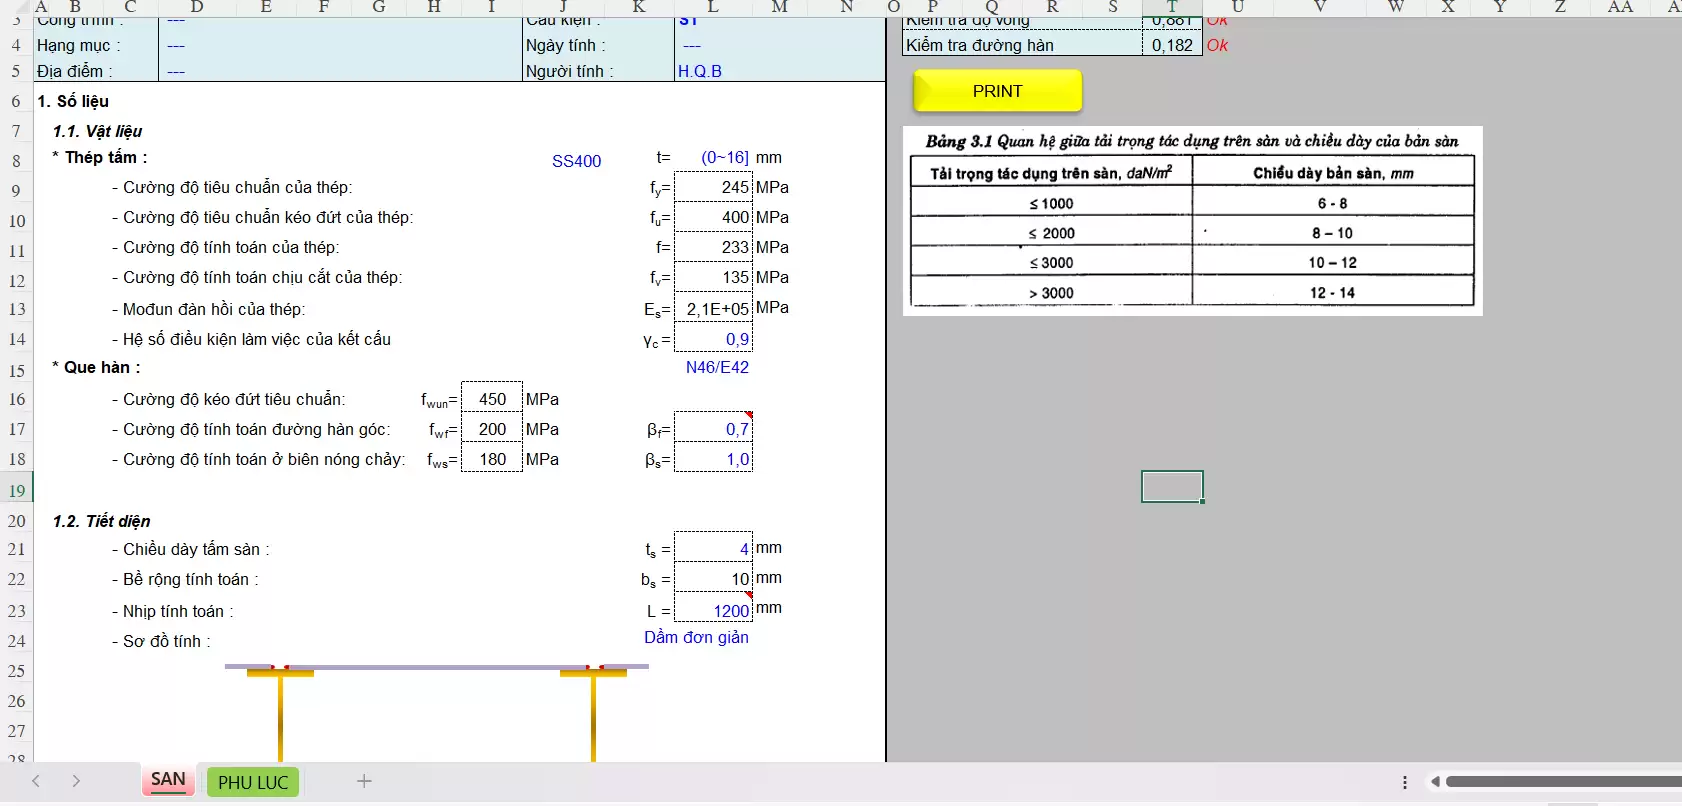The image size is (1682, 806).
Task: Select the fu cell with value 400
Action: click(x=713, y=217)
